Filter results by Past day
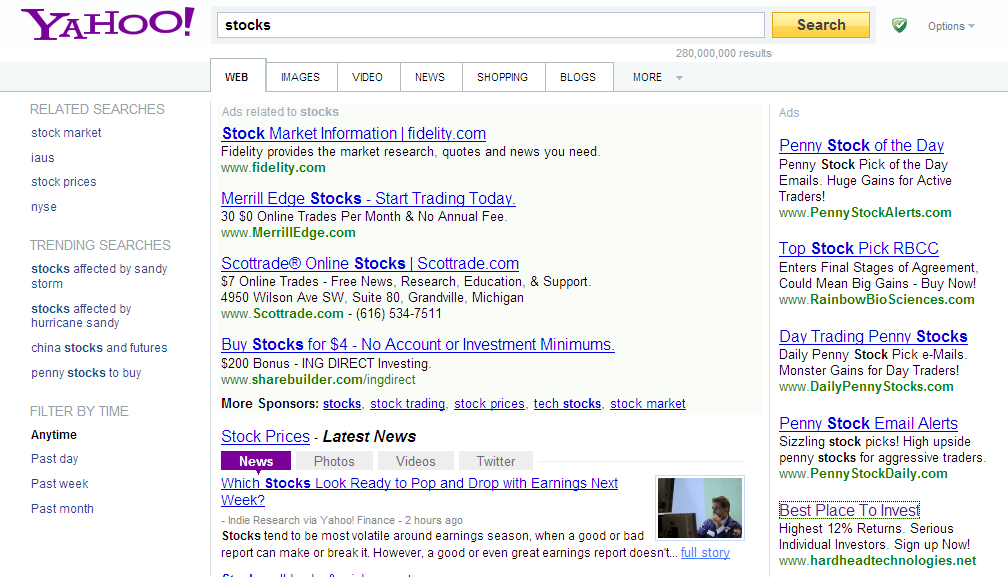 pos(54,459)
